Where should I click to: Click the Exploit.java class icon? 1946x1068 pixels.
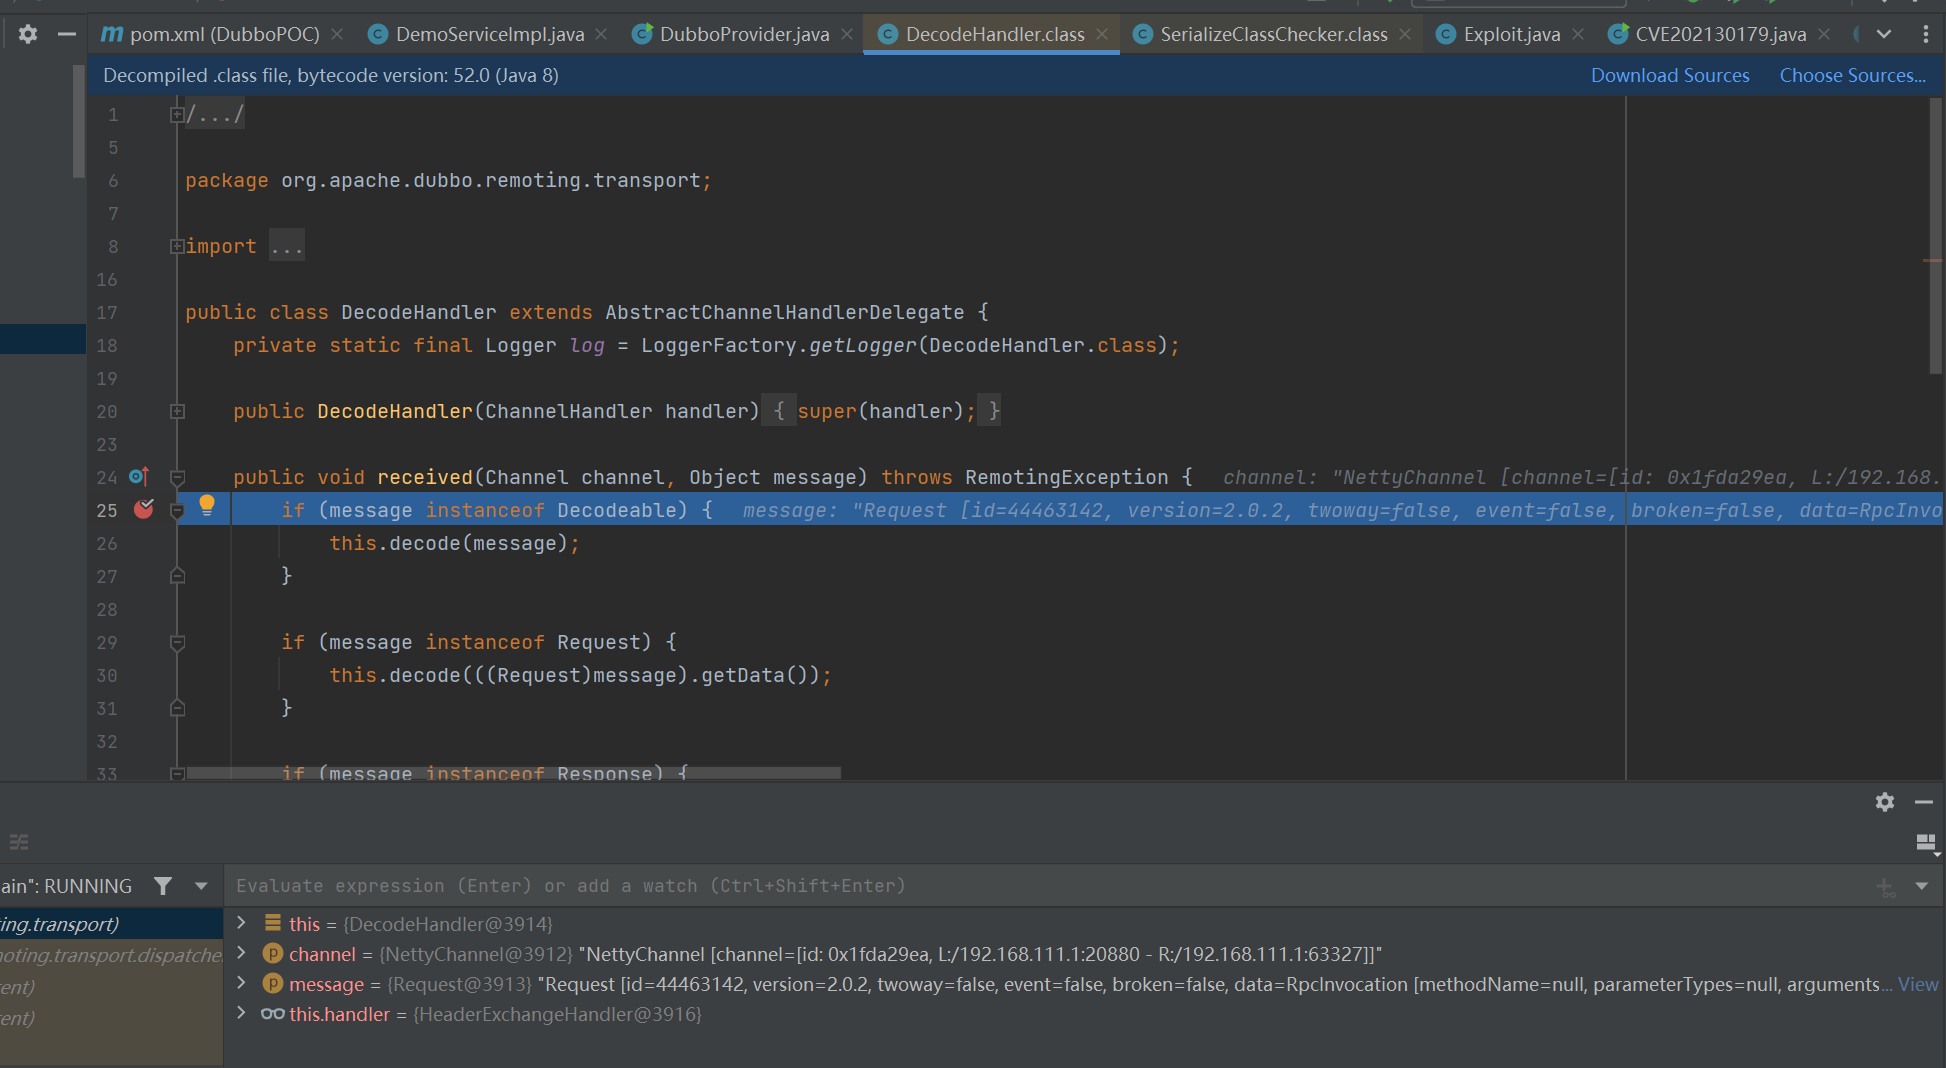(x=1445, y=34)
